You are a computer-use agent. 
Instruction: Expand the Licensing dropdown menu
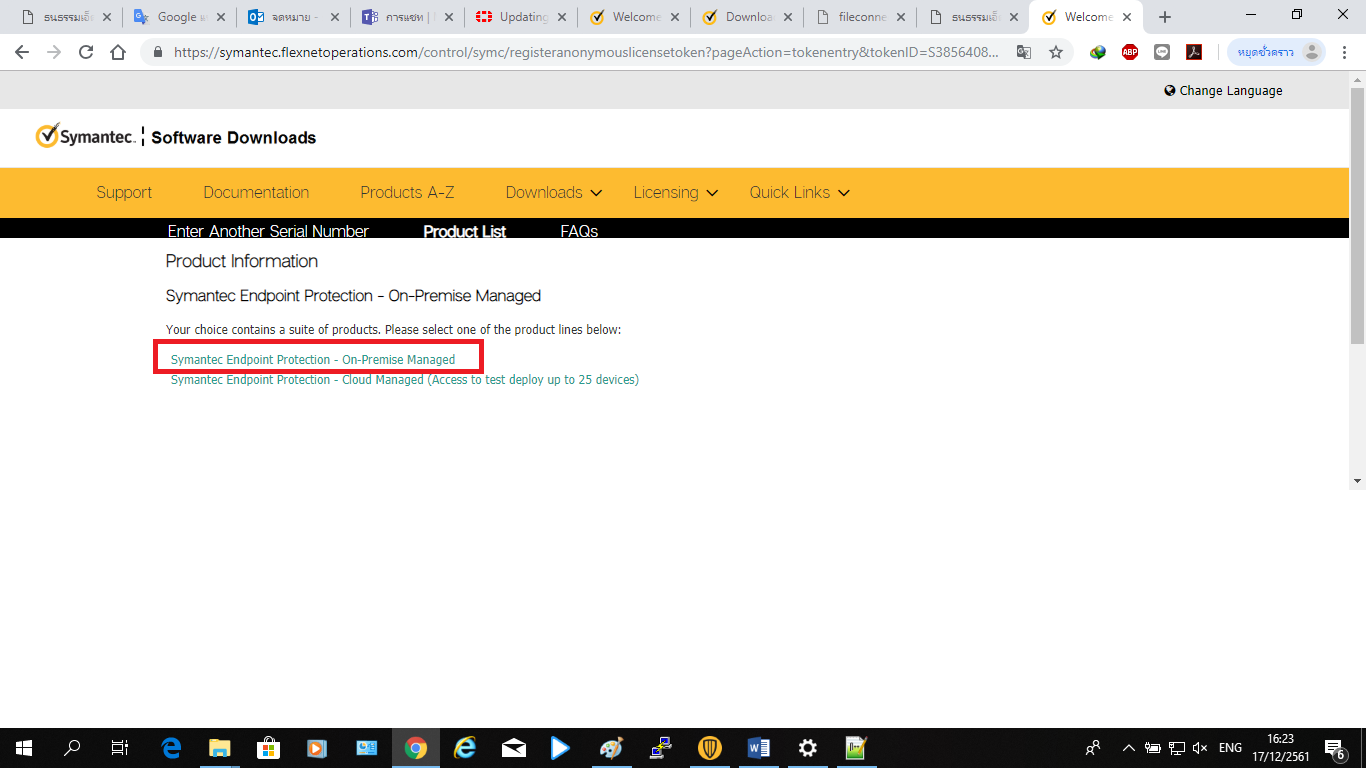[675, 193]
